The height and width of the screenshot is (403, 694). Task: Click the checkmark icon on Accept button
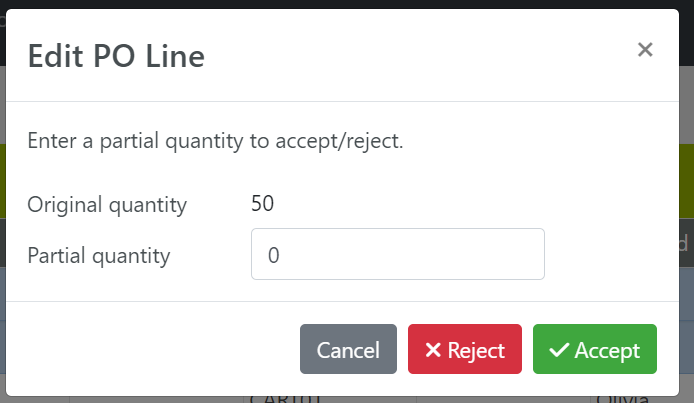coord(559,350)
